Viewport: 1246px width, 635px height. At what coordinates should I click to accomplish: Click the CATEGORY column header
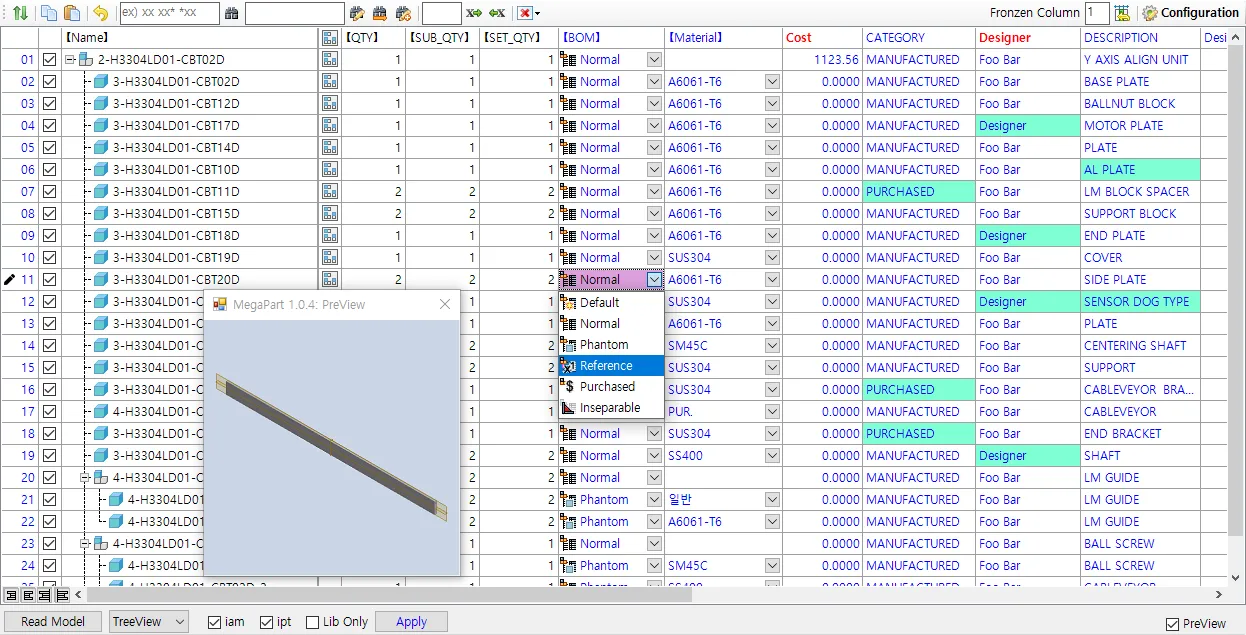(x=919, y=37)
